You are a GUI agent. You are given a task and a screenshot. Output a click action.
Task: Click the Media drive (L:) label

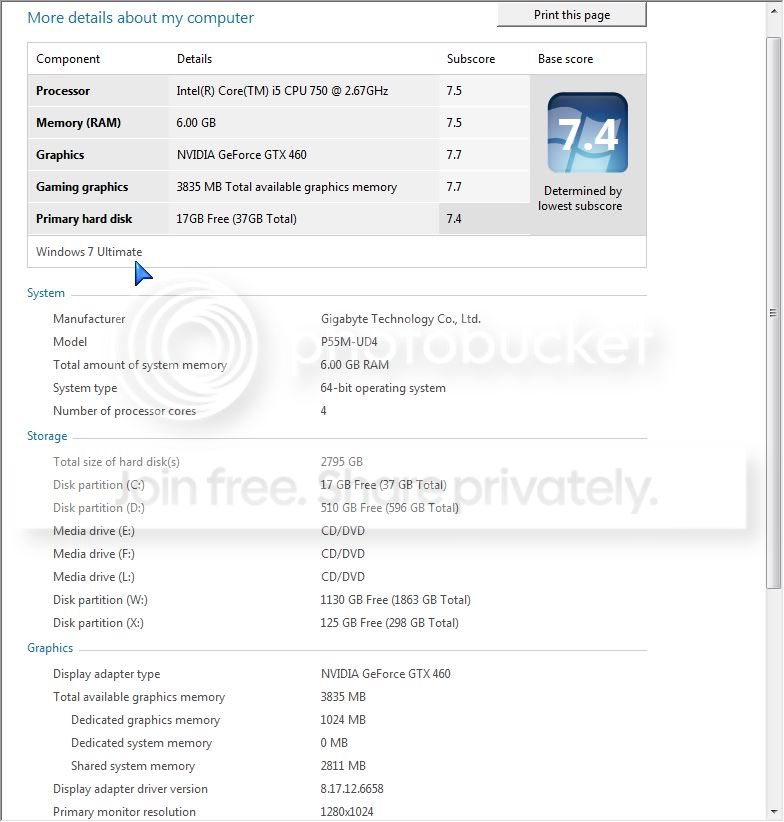[x=94, y=577]
